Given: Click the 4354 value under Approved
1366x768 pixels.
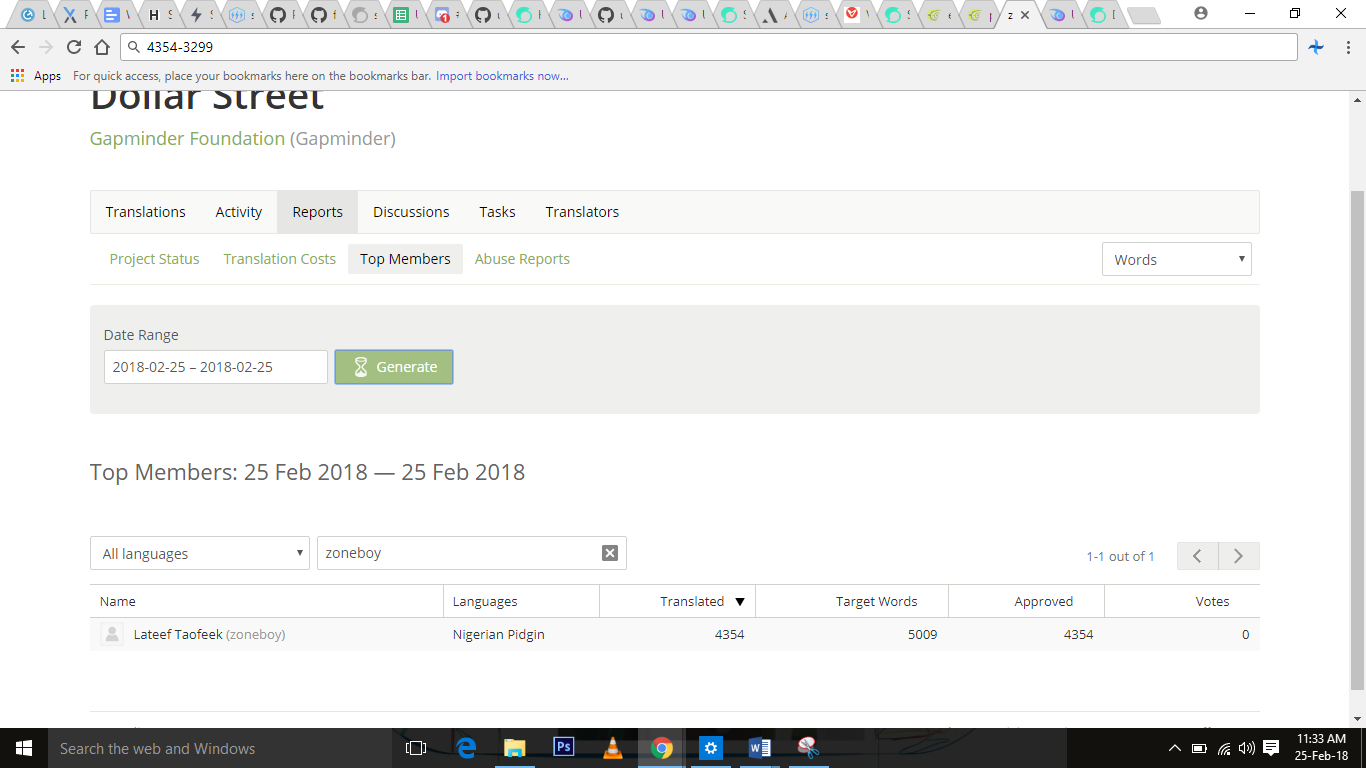Looking at the screenshot, I should pyautogui.click(x=1078, y=634).
